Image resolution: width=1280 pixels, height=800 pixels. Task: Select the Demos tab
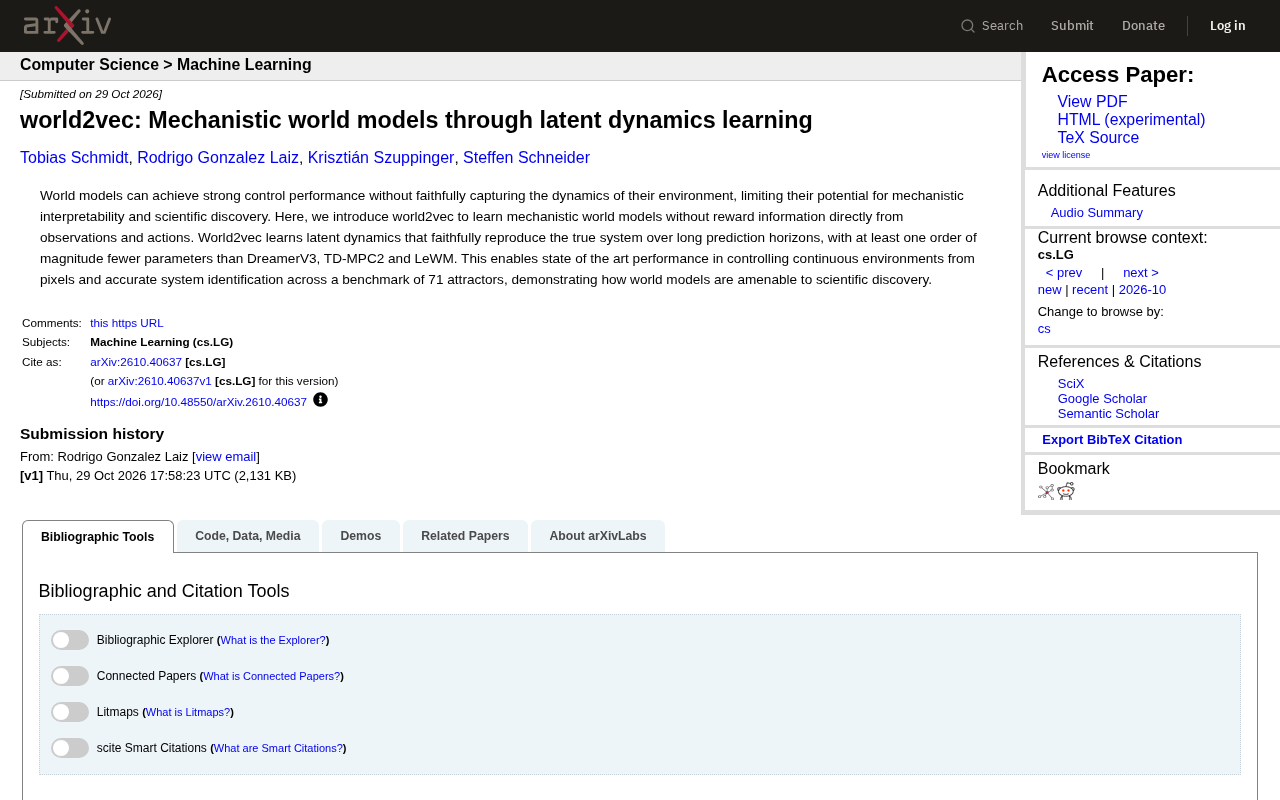click(361, 536)
